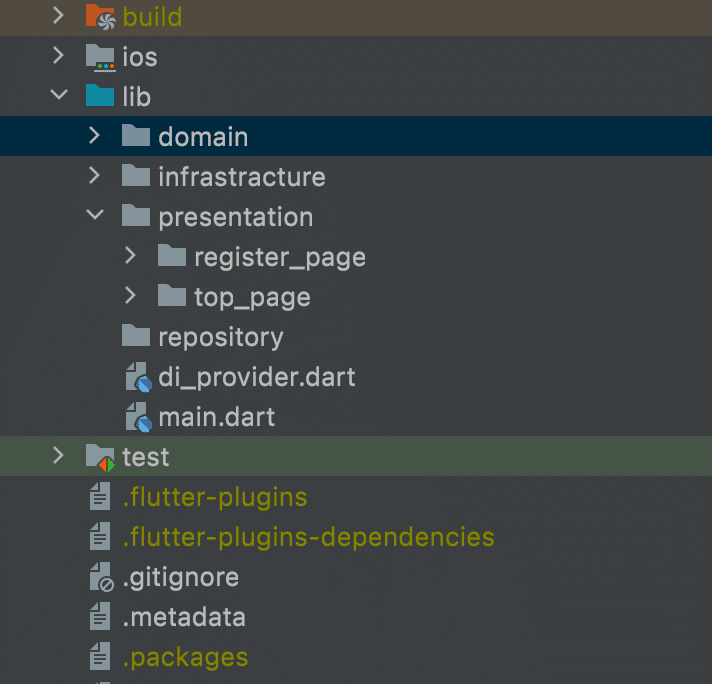Click the teal lib folder icon
Viewport: 712px width, 684px height.
[x=100, y=95]
